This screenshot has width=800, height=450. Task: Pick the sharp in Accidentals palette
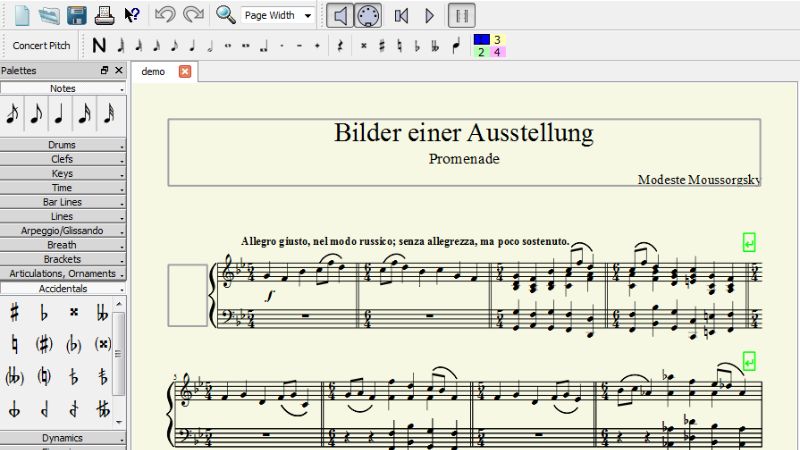tap(15, 312)
